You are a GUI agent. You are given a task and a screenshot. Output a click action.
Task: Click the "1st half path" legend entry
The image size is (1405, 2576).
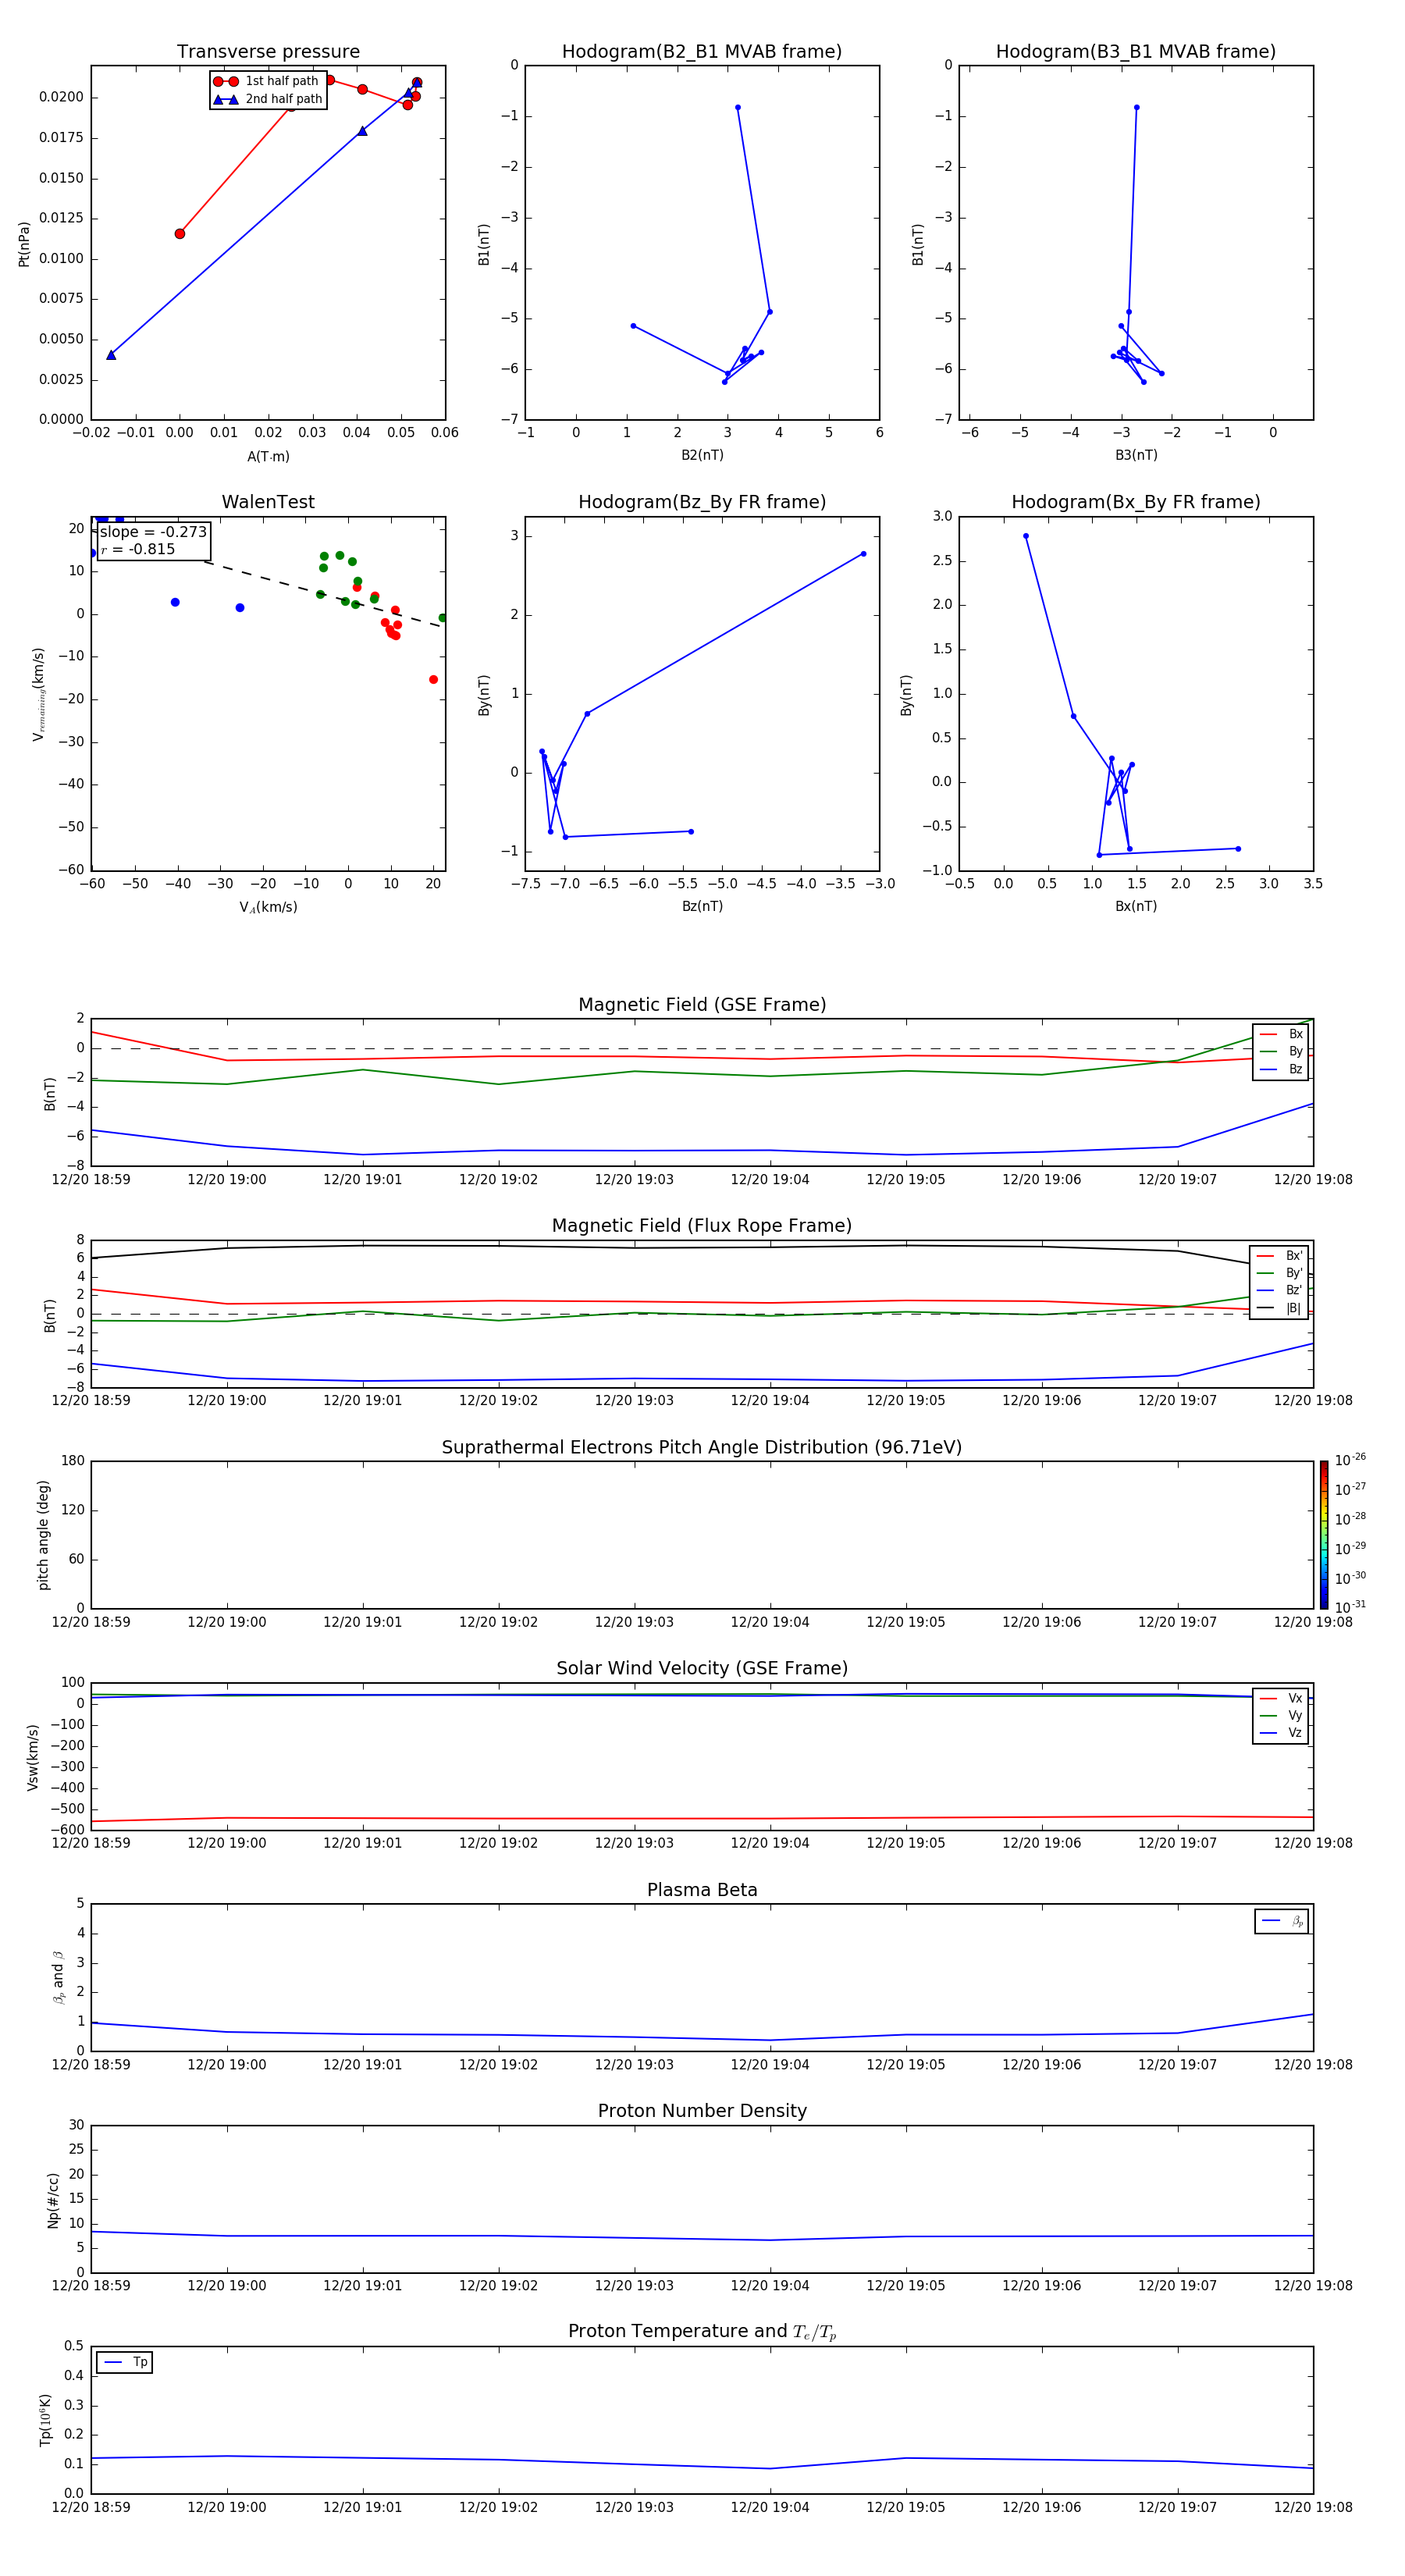[268, 81]
